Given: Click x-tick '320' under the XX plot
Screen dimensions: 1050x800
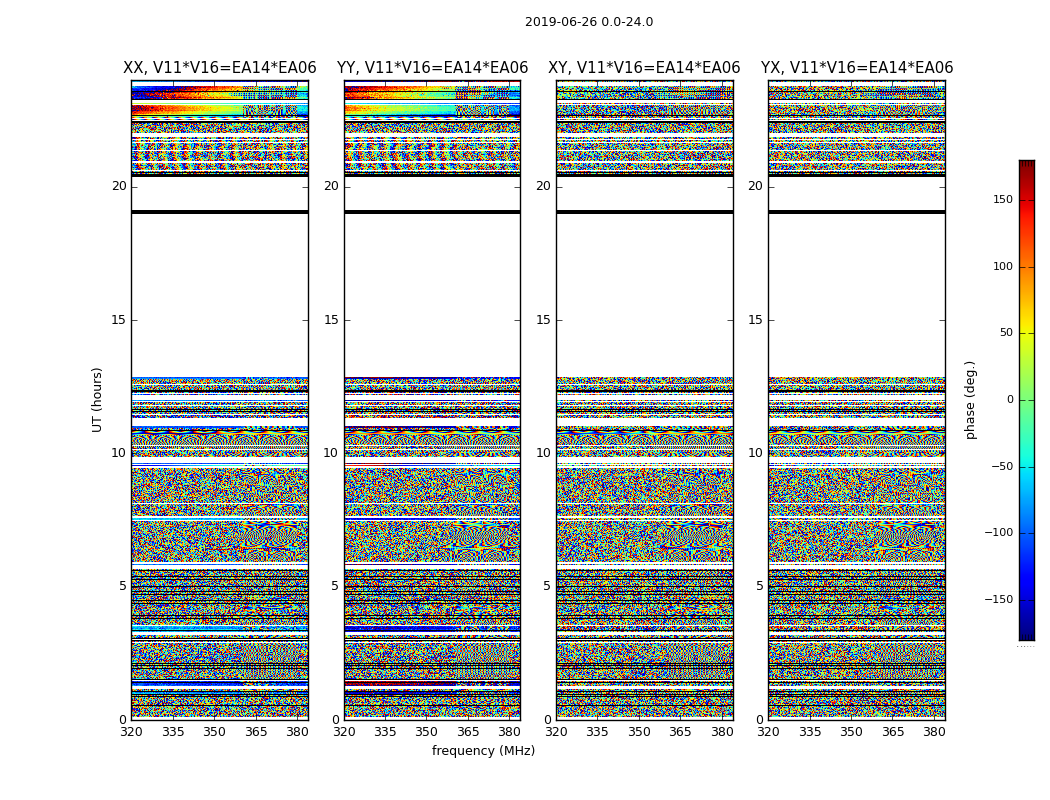Looking at the screenshot, I should 131,732.
